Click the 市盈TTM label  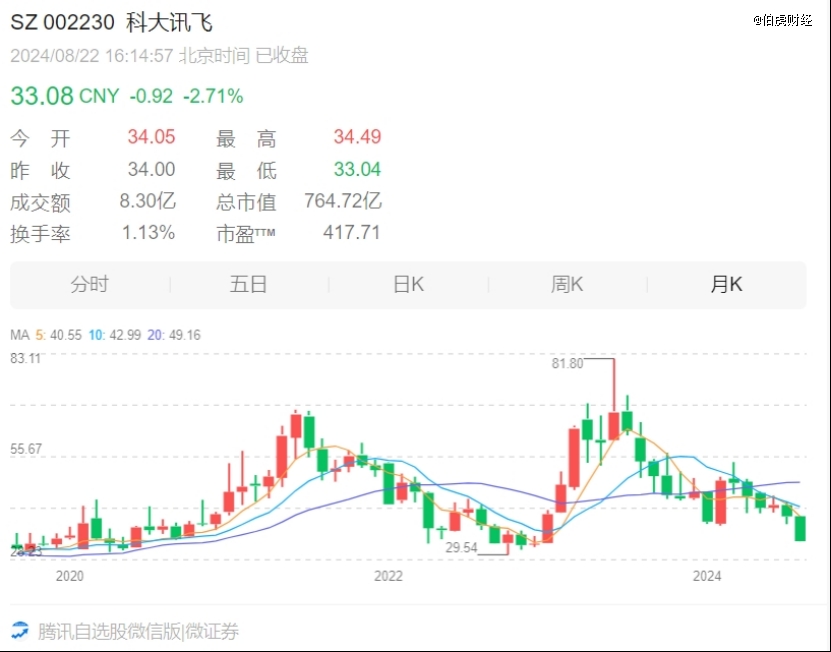pyautogui.click(x=246, y=233)
